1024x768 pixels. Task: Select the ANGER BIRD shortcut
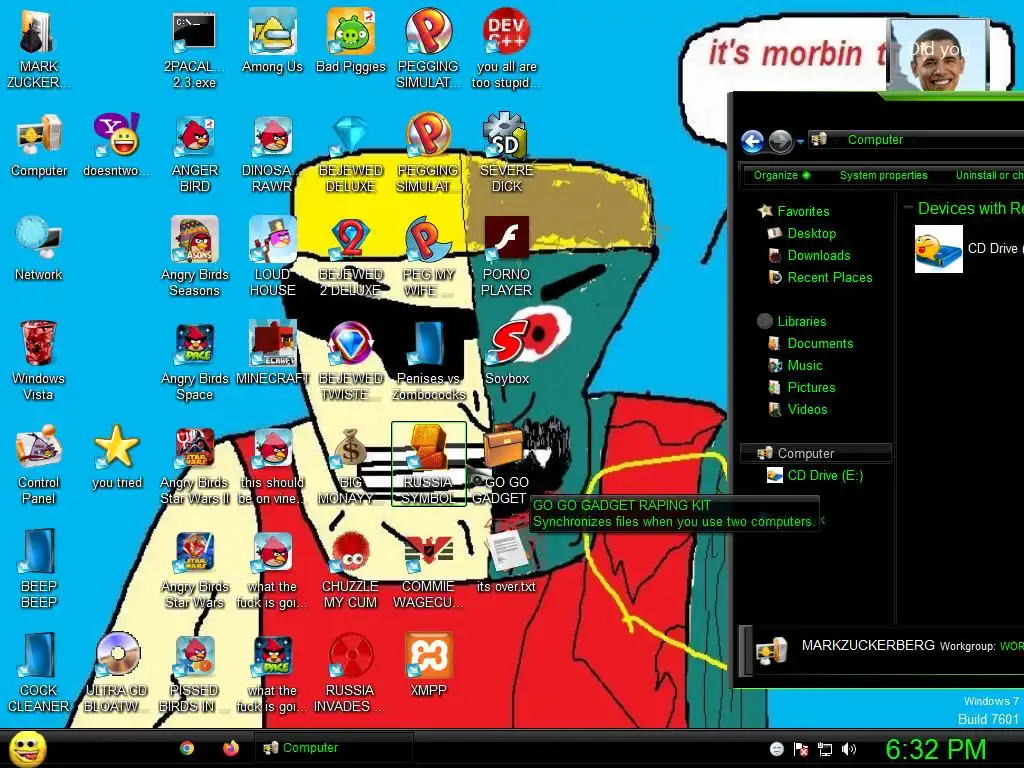(x=194, y=153)
